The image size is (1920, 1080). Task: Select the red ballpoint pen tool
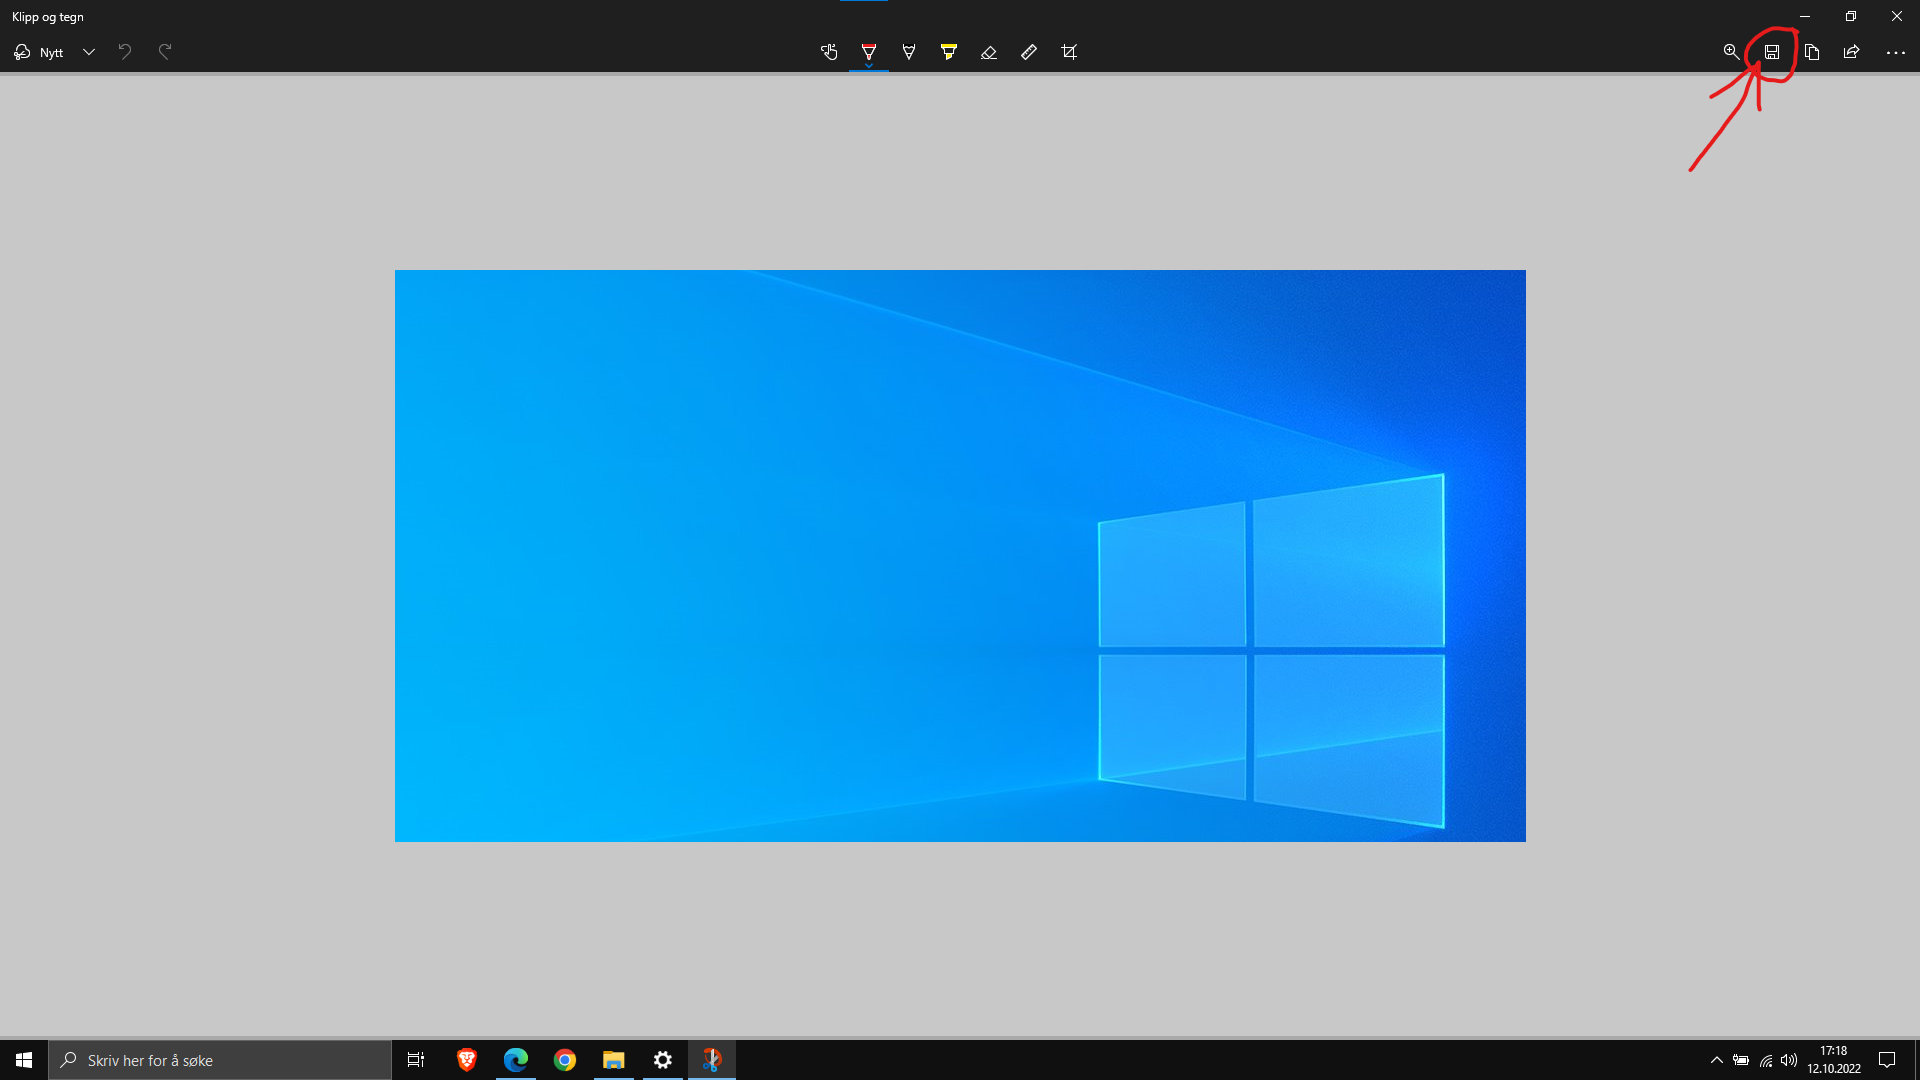tap(869, 52)
